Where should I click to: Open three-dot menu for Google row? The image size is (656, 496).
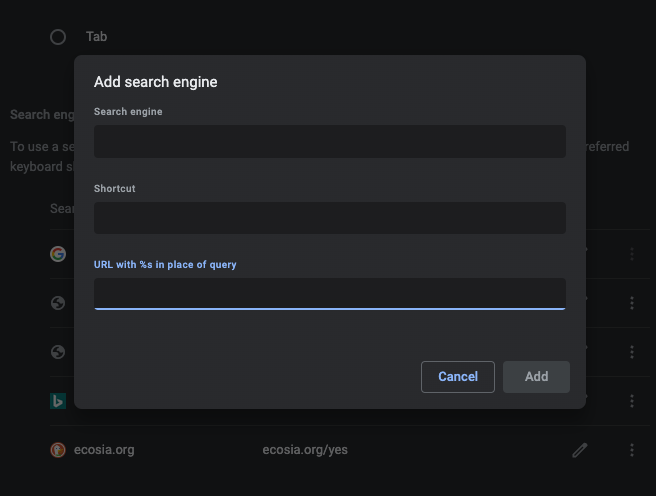click(x=632, y=254)
